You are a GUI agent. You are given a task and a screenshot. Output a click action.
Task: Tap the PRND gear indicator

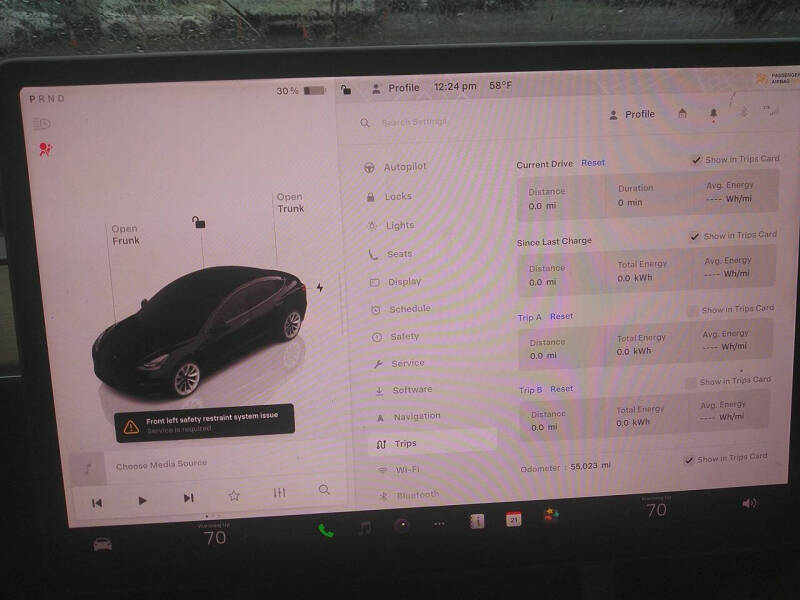46,99
